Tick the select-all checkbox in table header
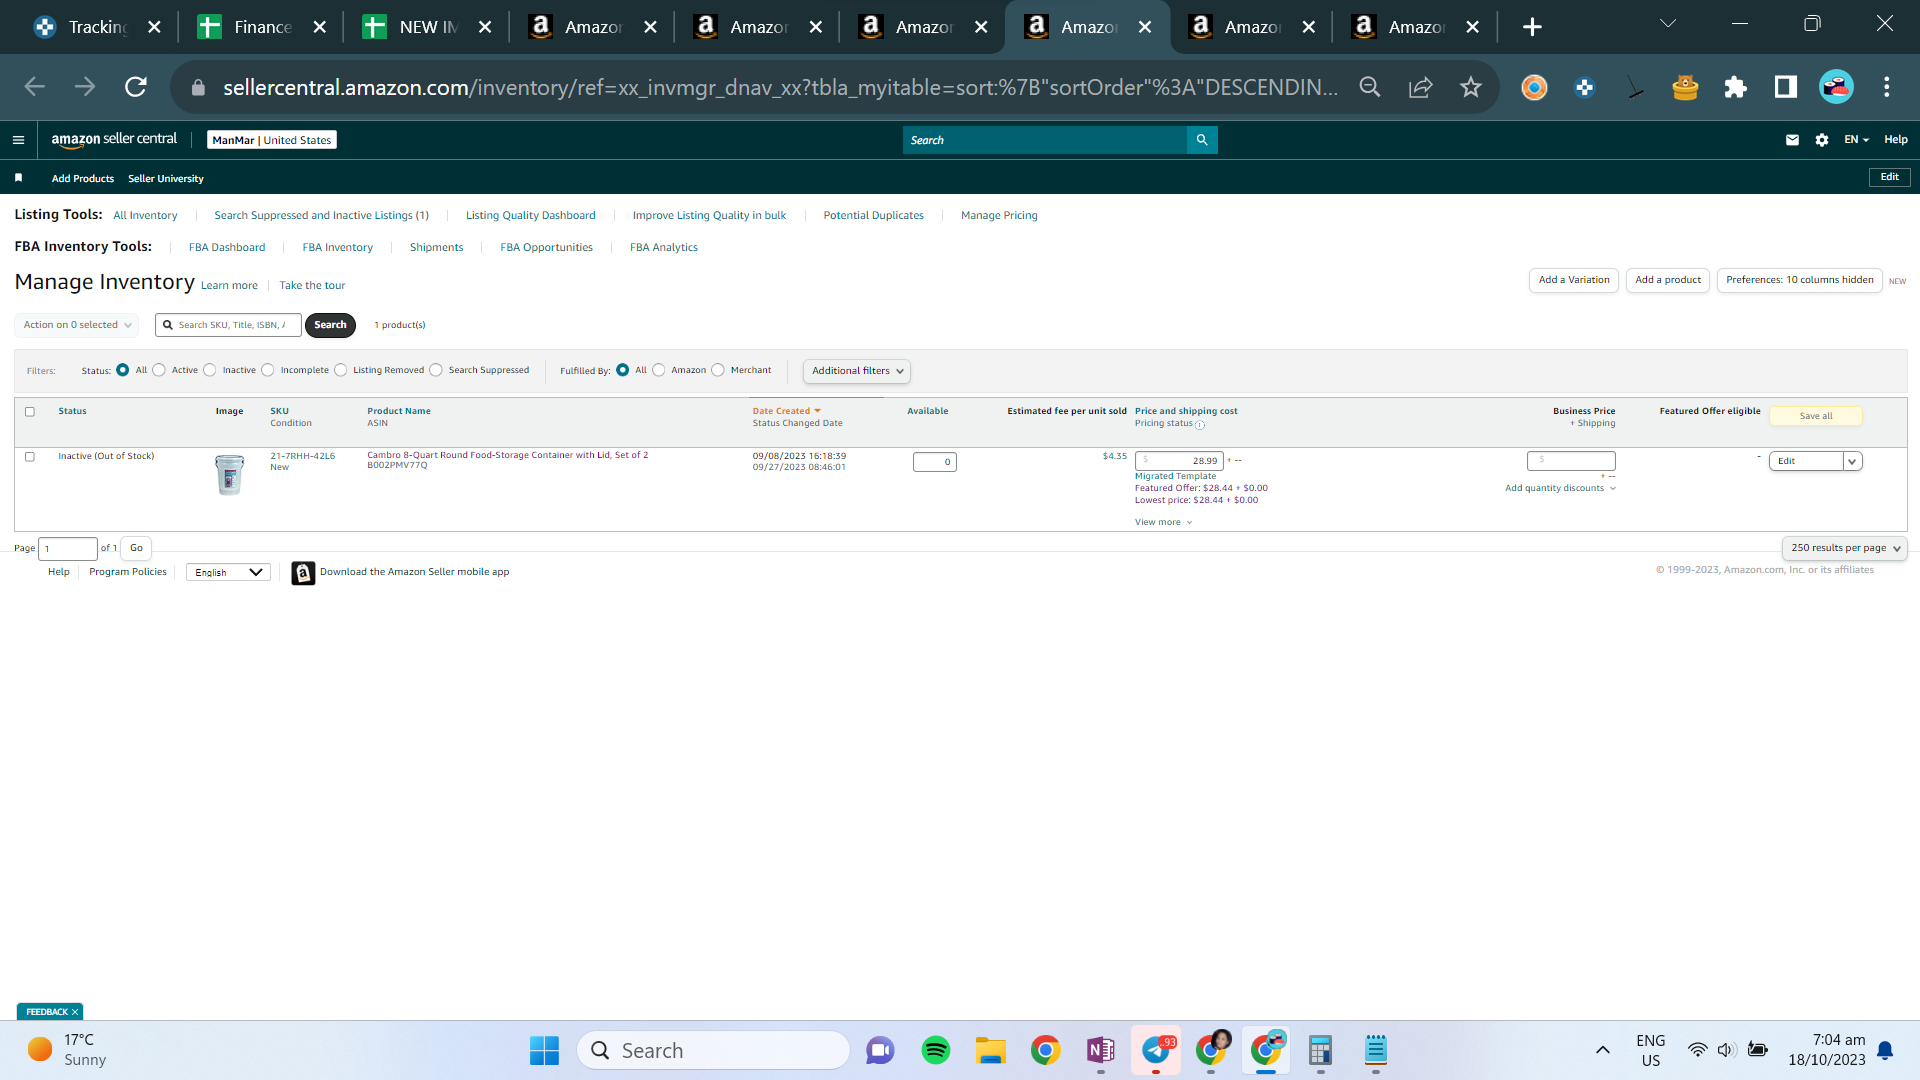This screenshot has width=1920, height=1080. pyautogui.click(x=30, y=412)
